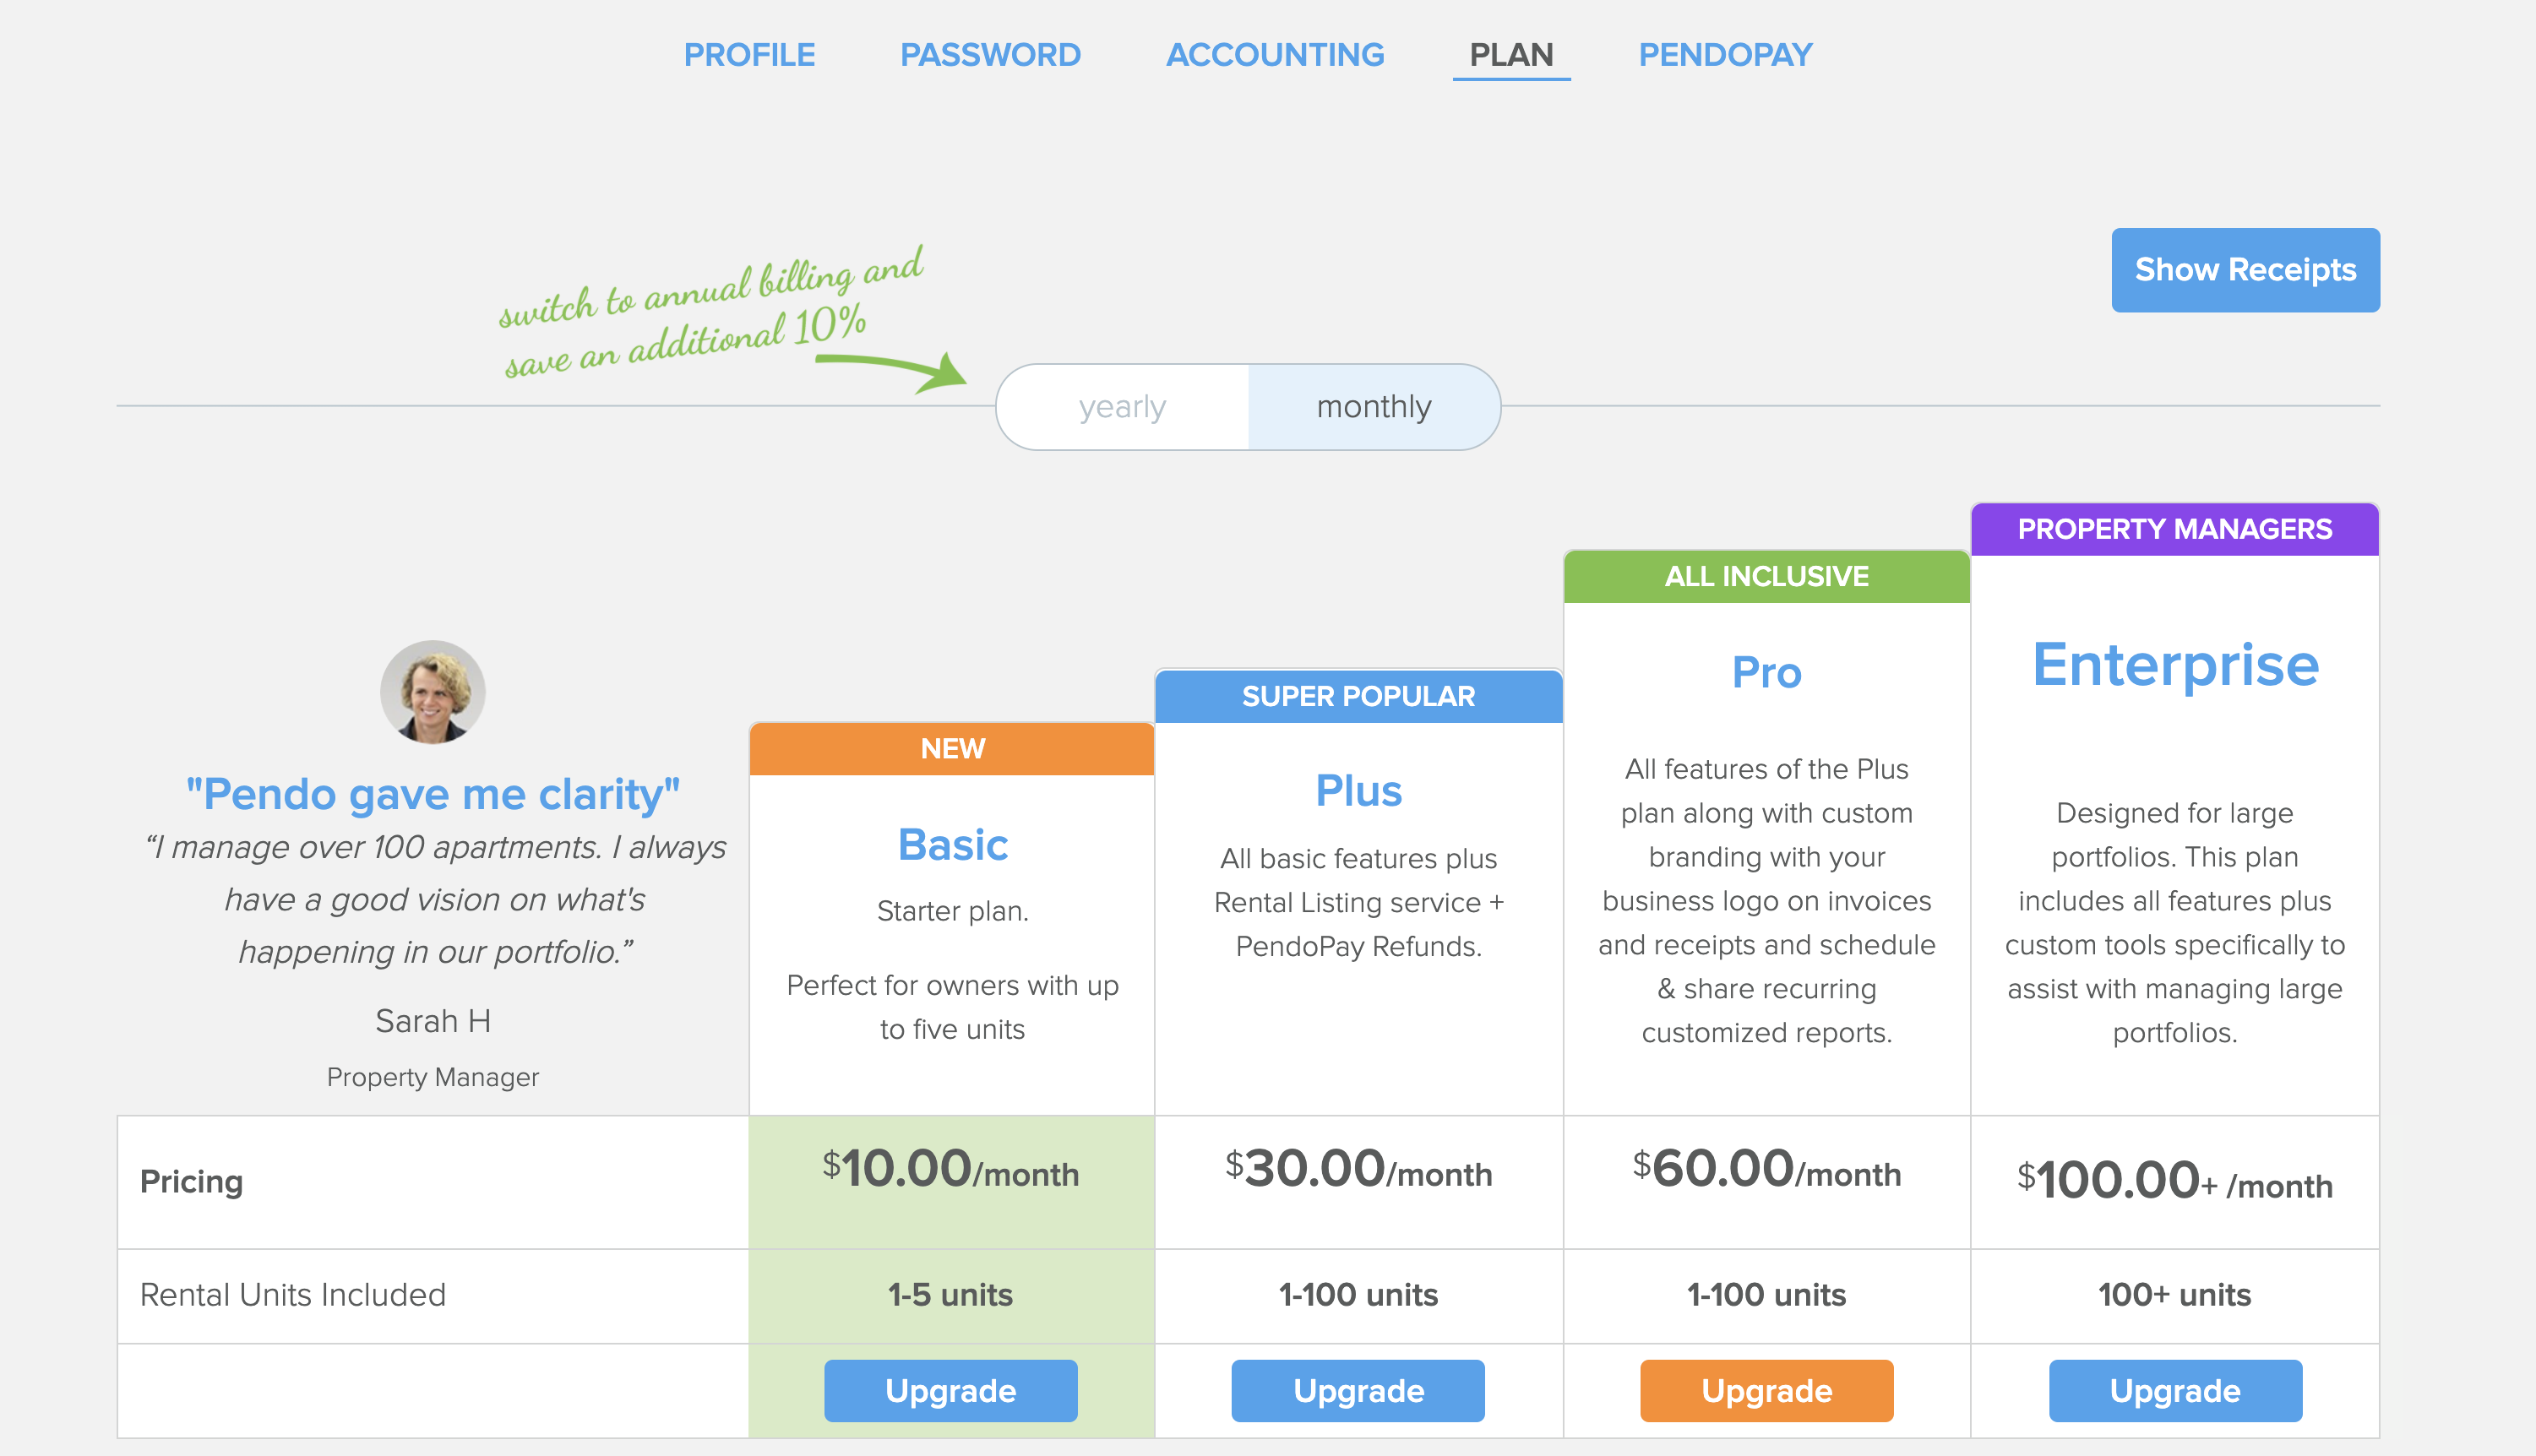Switch to the PendoPay tab
Image resolution: width=2536 pixels, height=1456 pixels.
pos(1725,54)
